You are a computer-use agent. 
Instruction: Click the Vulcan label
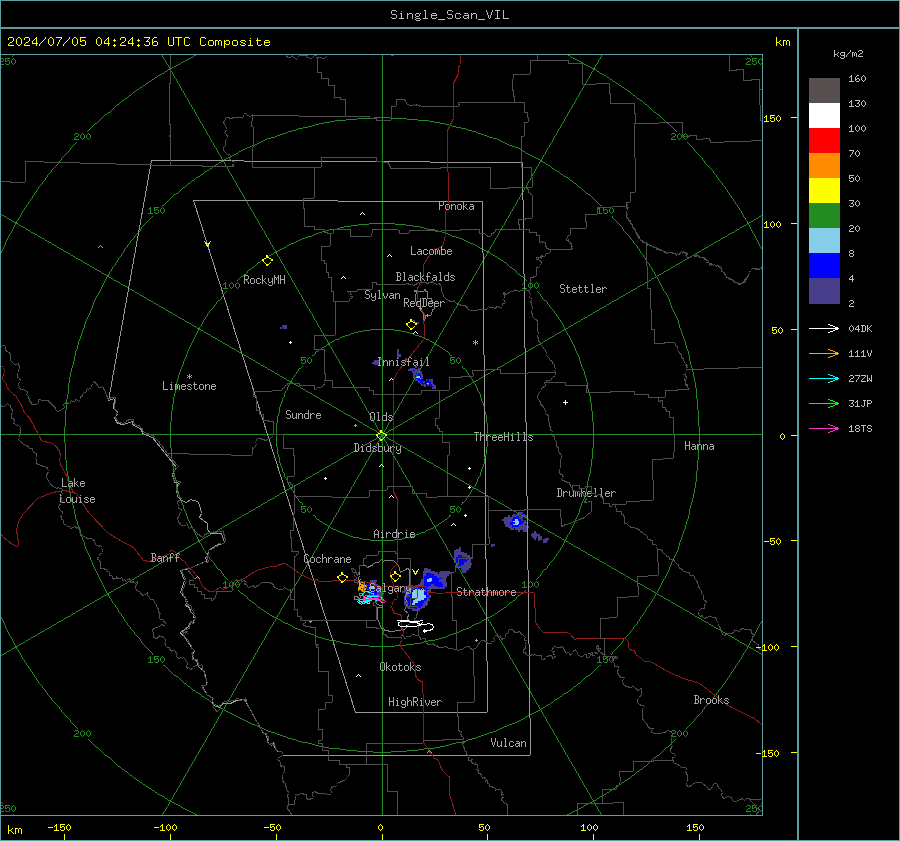pyautogui.click(x=508, y=743)
